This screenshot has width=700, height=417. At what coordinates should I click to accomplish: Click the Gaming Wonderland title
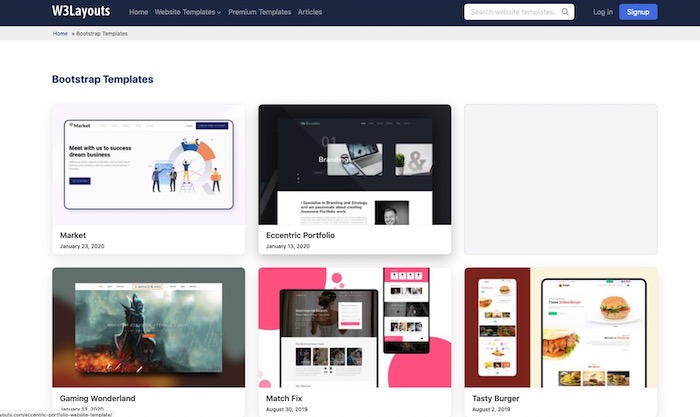[97, 398]
